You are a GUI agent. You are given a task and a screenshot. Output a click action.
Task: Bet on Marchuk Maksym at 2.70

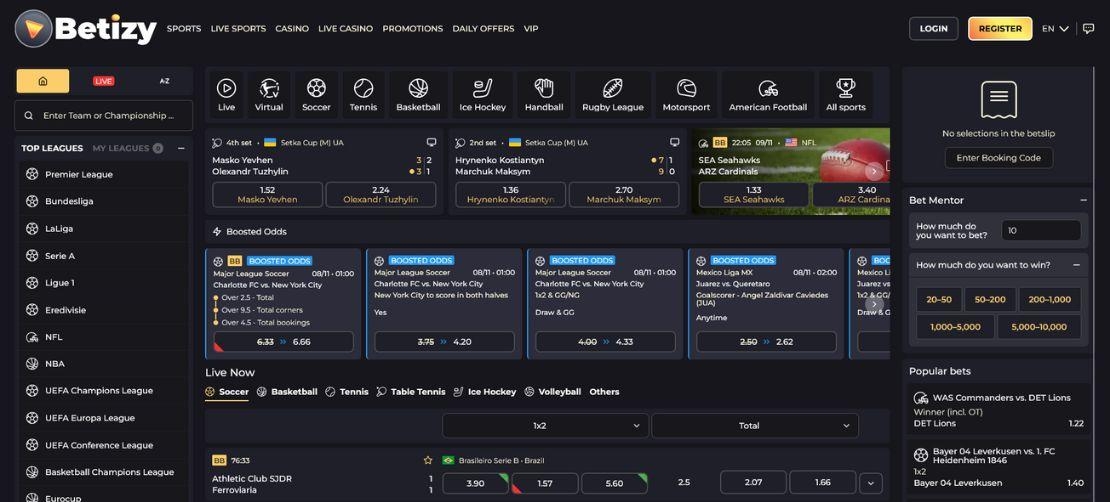pos(624,195)
